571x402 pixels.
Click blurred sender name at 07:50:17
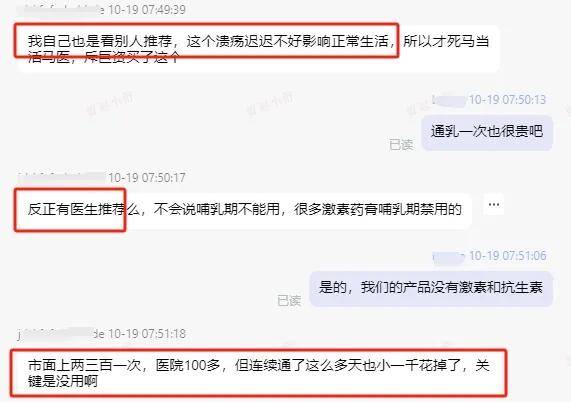point(61,178)
